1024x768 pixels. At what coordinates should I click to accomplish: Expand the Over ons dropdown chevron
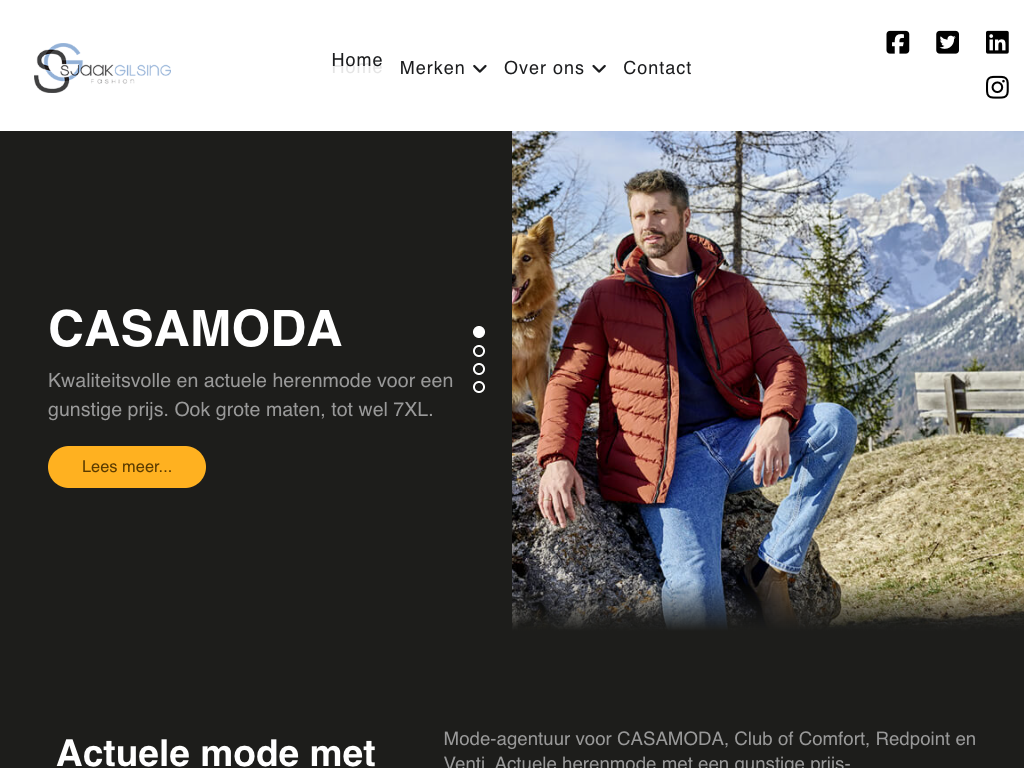(x=600, y=69)
